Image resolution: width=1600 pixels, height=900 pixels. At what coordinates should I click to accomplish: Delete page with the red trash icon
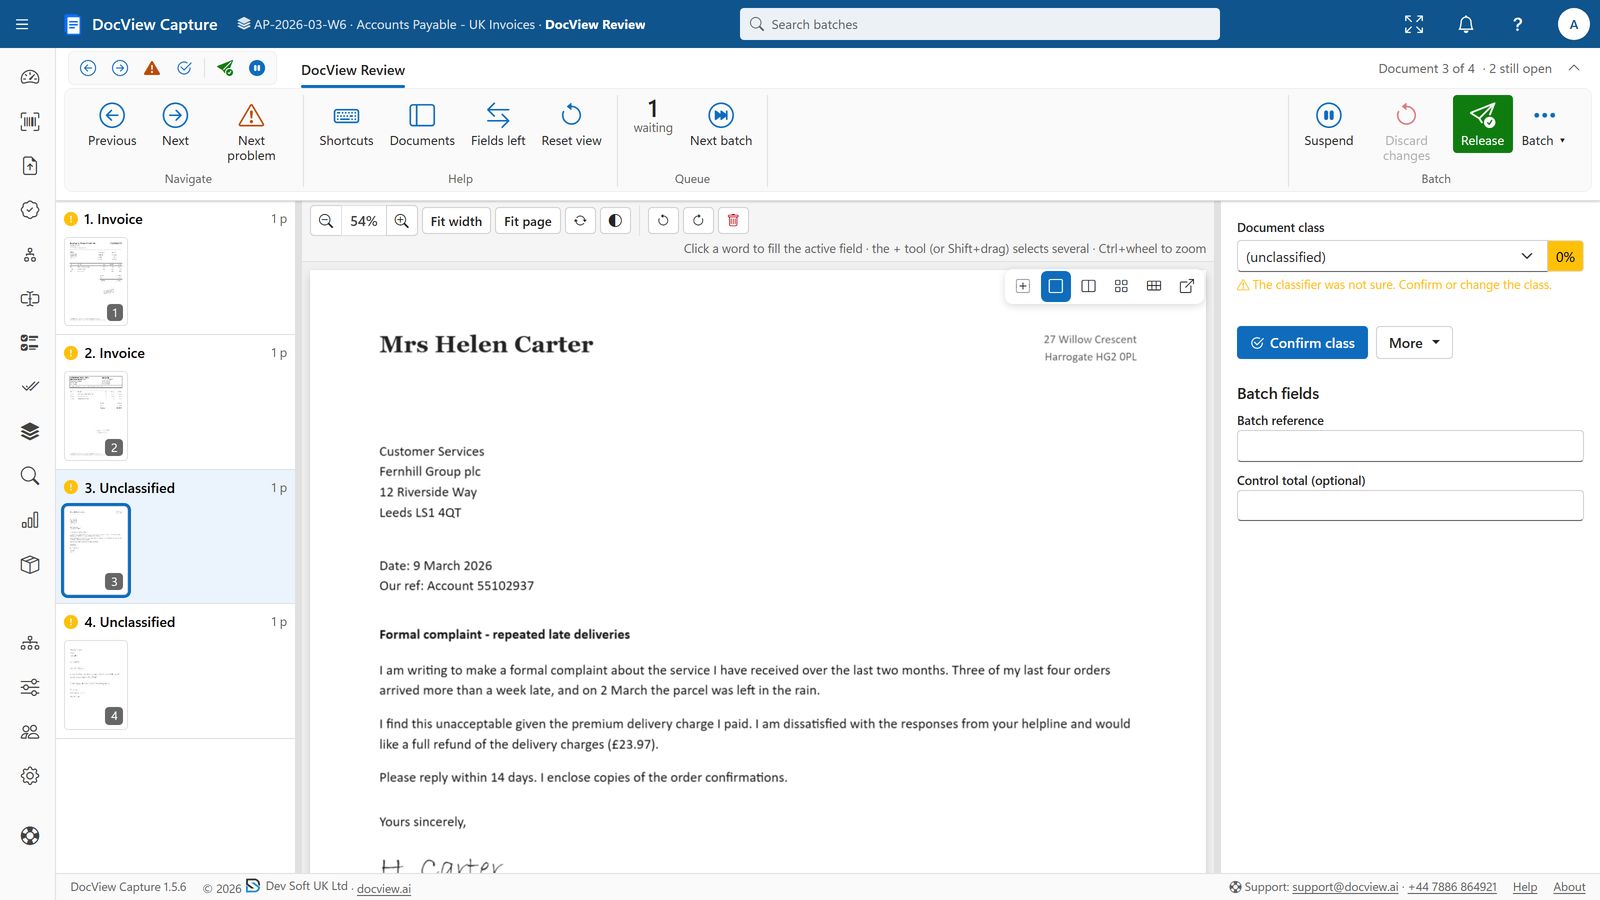click(x=733, y=221)
